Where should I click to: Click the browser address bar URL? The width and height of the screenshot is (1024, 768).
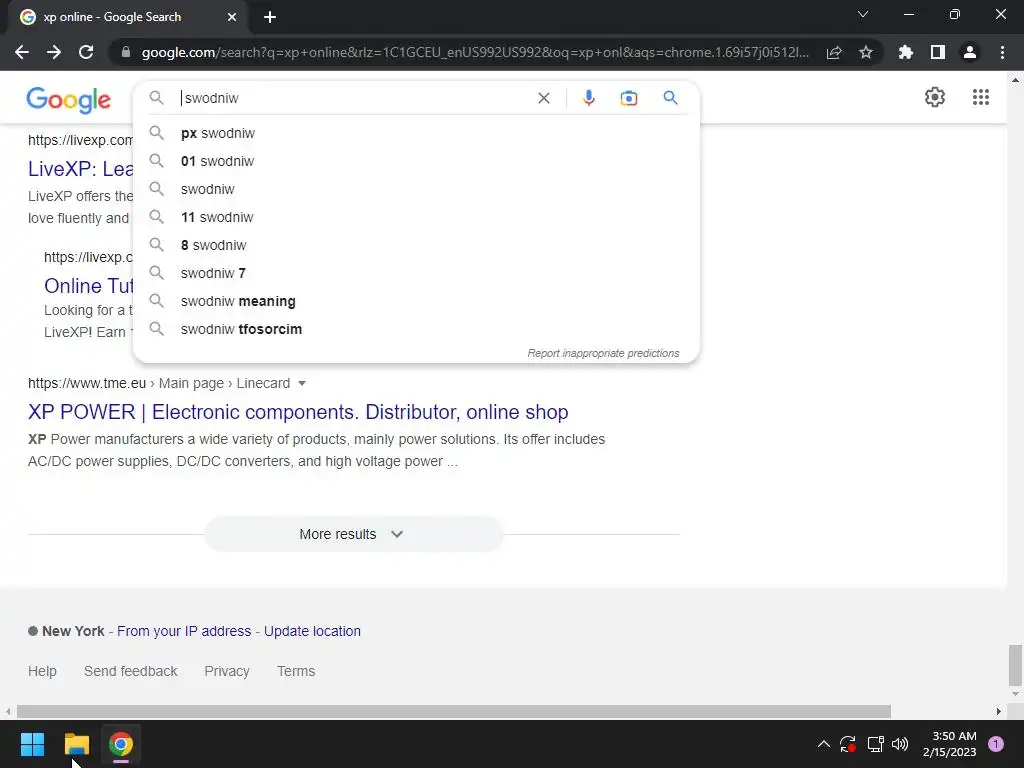click(475, 52)
